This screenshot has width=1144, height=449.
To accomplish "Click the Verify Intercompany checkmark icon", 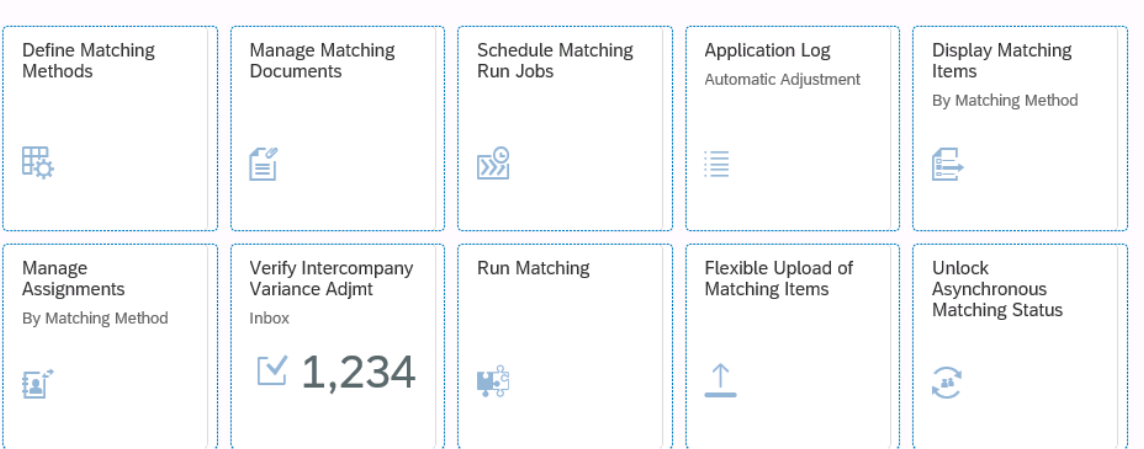I will coord(272,371).
